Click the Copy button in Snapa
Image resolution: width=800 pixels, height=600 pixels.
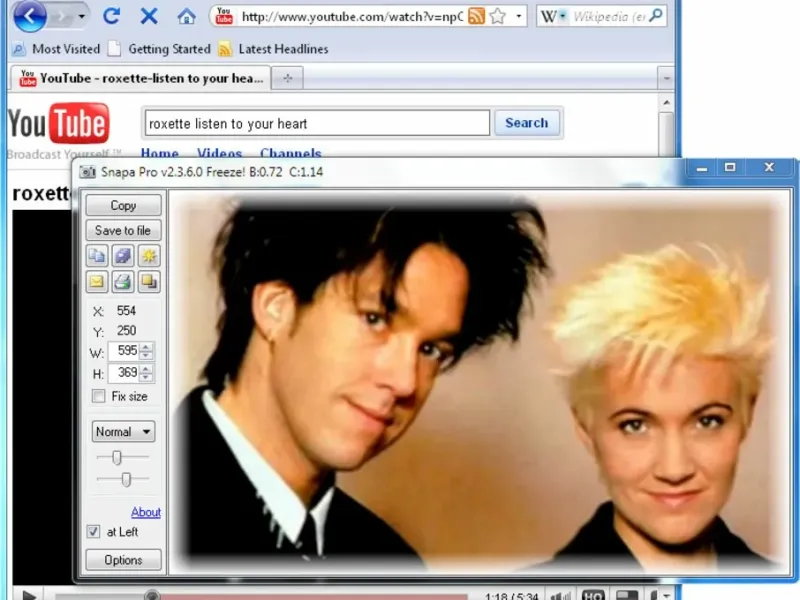tap(123, 205)
